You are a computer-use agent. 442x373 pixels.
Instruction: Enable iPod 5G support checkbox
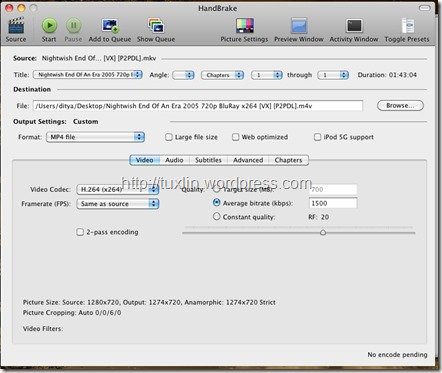(317, 137)
